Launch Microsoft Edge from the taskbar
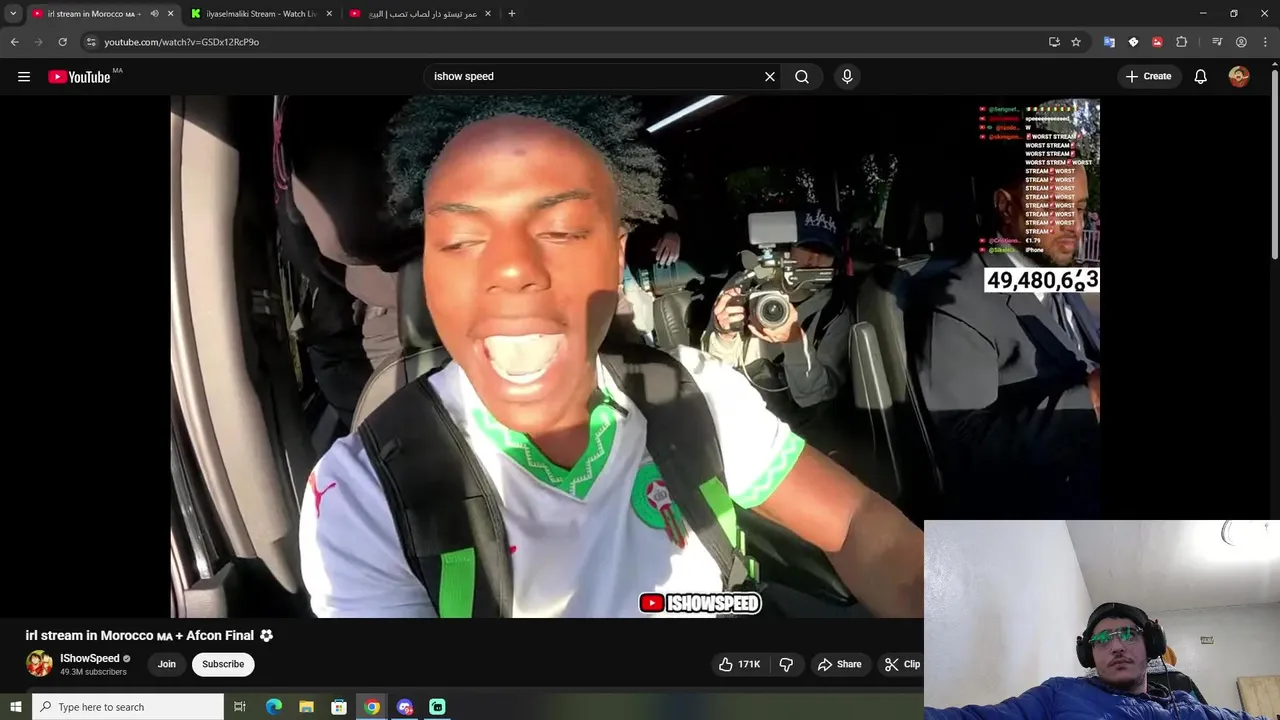Viewport: 1280px width, 720px height. (x=274, y=707)
